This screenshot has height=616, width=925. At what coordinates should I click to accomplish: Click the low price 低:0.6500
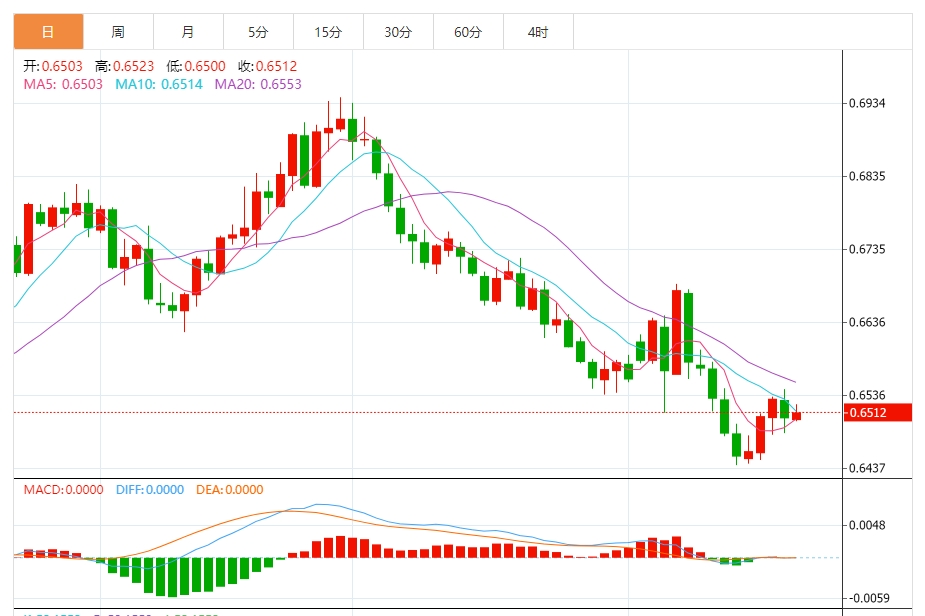point(196,66)
